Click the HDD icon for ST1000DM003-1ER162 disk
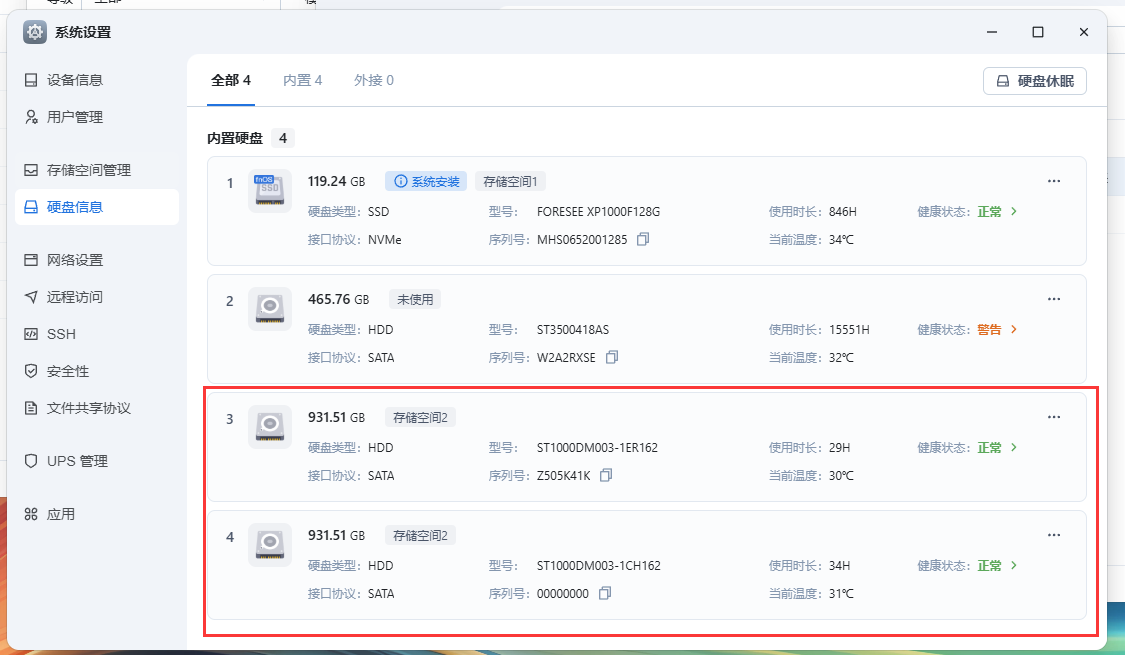This screenshot has width=1125, height=655. [270, 427]
